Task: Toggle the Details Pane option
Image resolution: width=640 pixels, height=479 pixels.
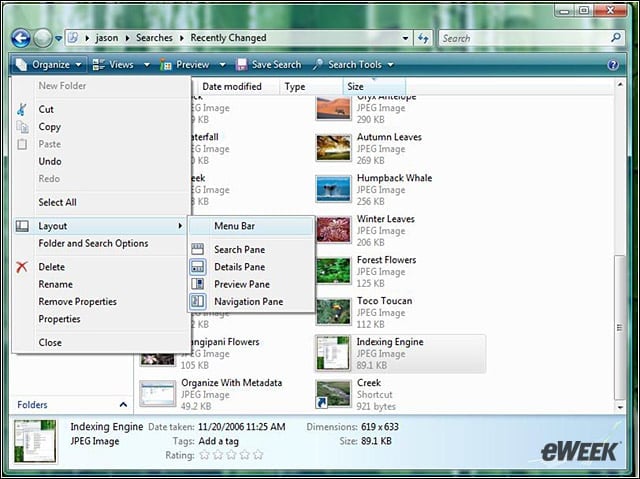Action: point(252,267)
